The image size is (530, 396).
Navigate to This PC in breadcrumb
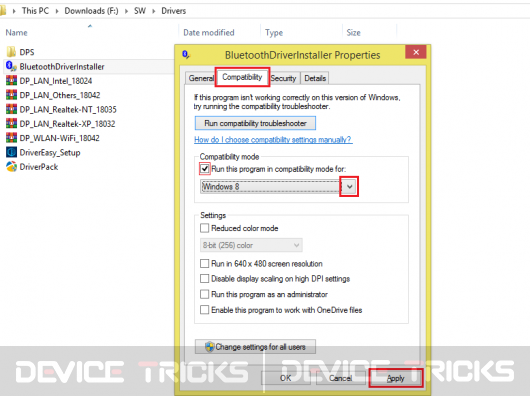(35, 11)
